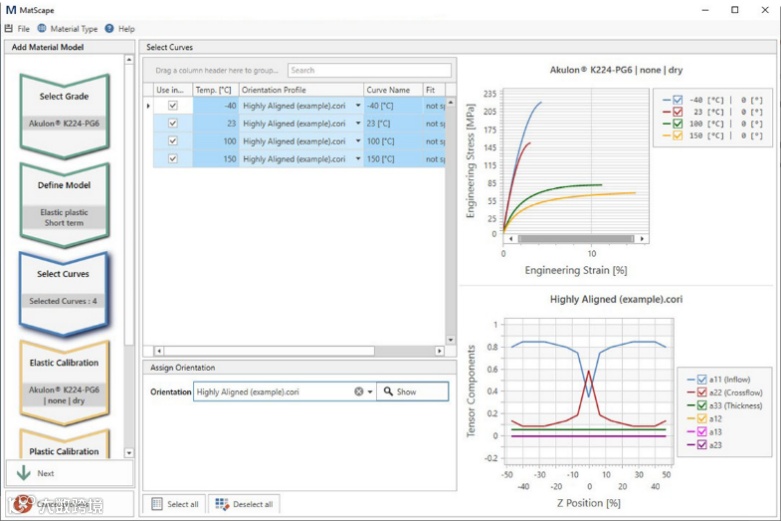Go to the Define Model step
This screenshot has width=781, height=521.
(64, 205)
